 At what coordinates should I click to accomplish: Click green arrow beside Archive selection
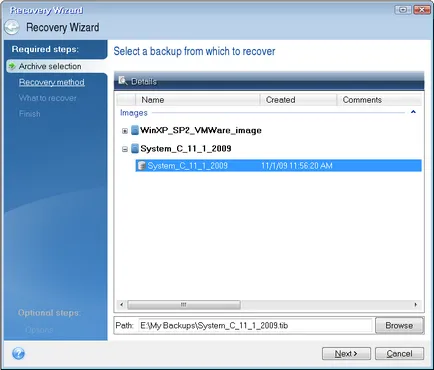click(12, 66)
